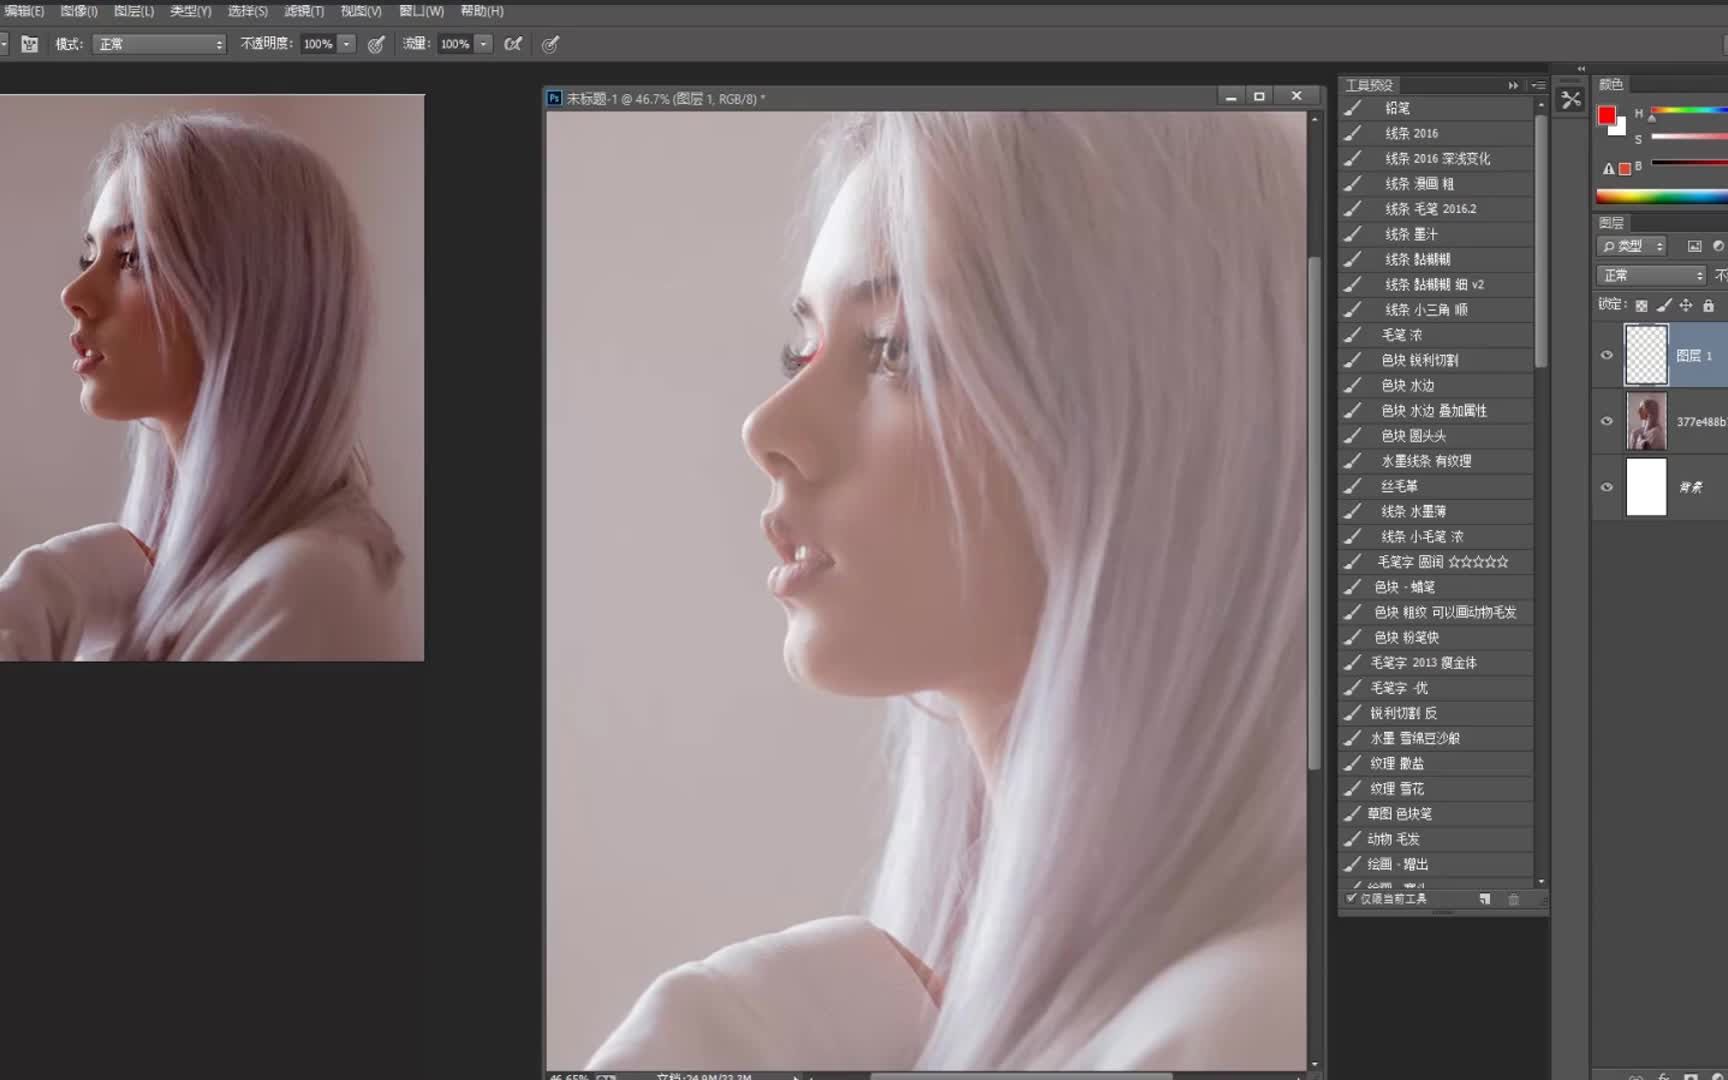Hide the 背景 layer eye

pos(1607,487)
